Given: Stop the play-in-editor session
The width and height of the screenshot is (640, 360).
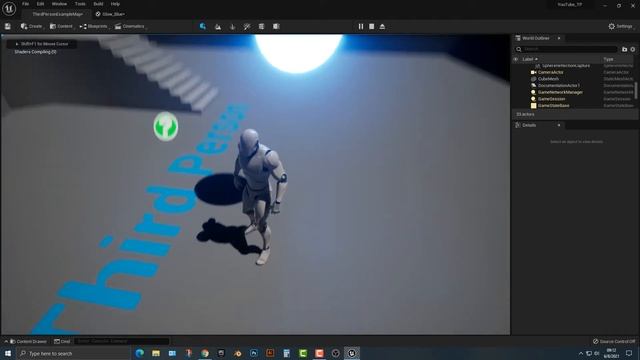Looking at the screenshot, I should click(371, 26).
